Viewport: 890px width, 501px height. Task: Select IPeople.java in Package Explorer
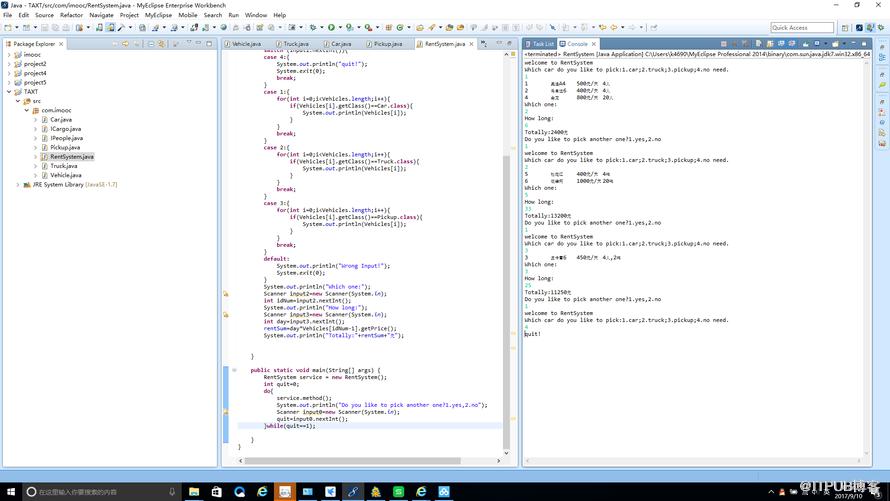pyautogui.click(x=66, y=138)
